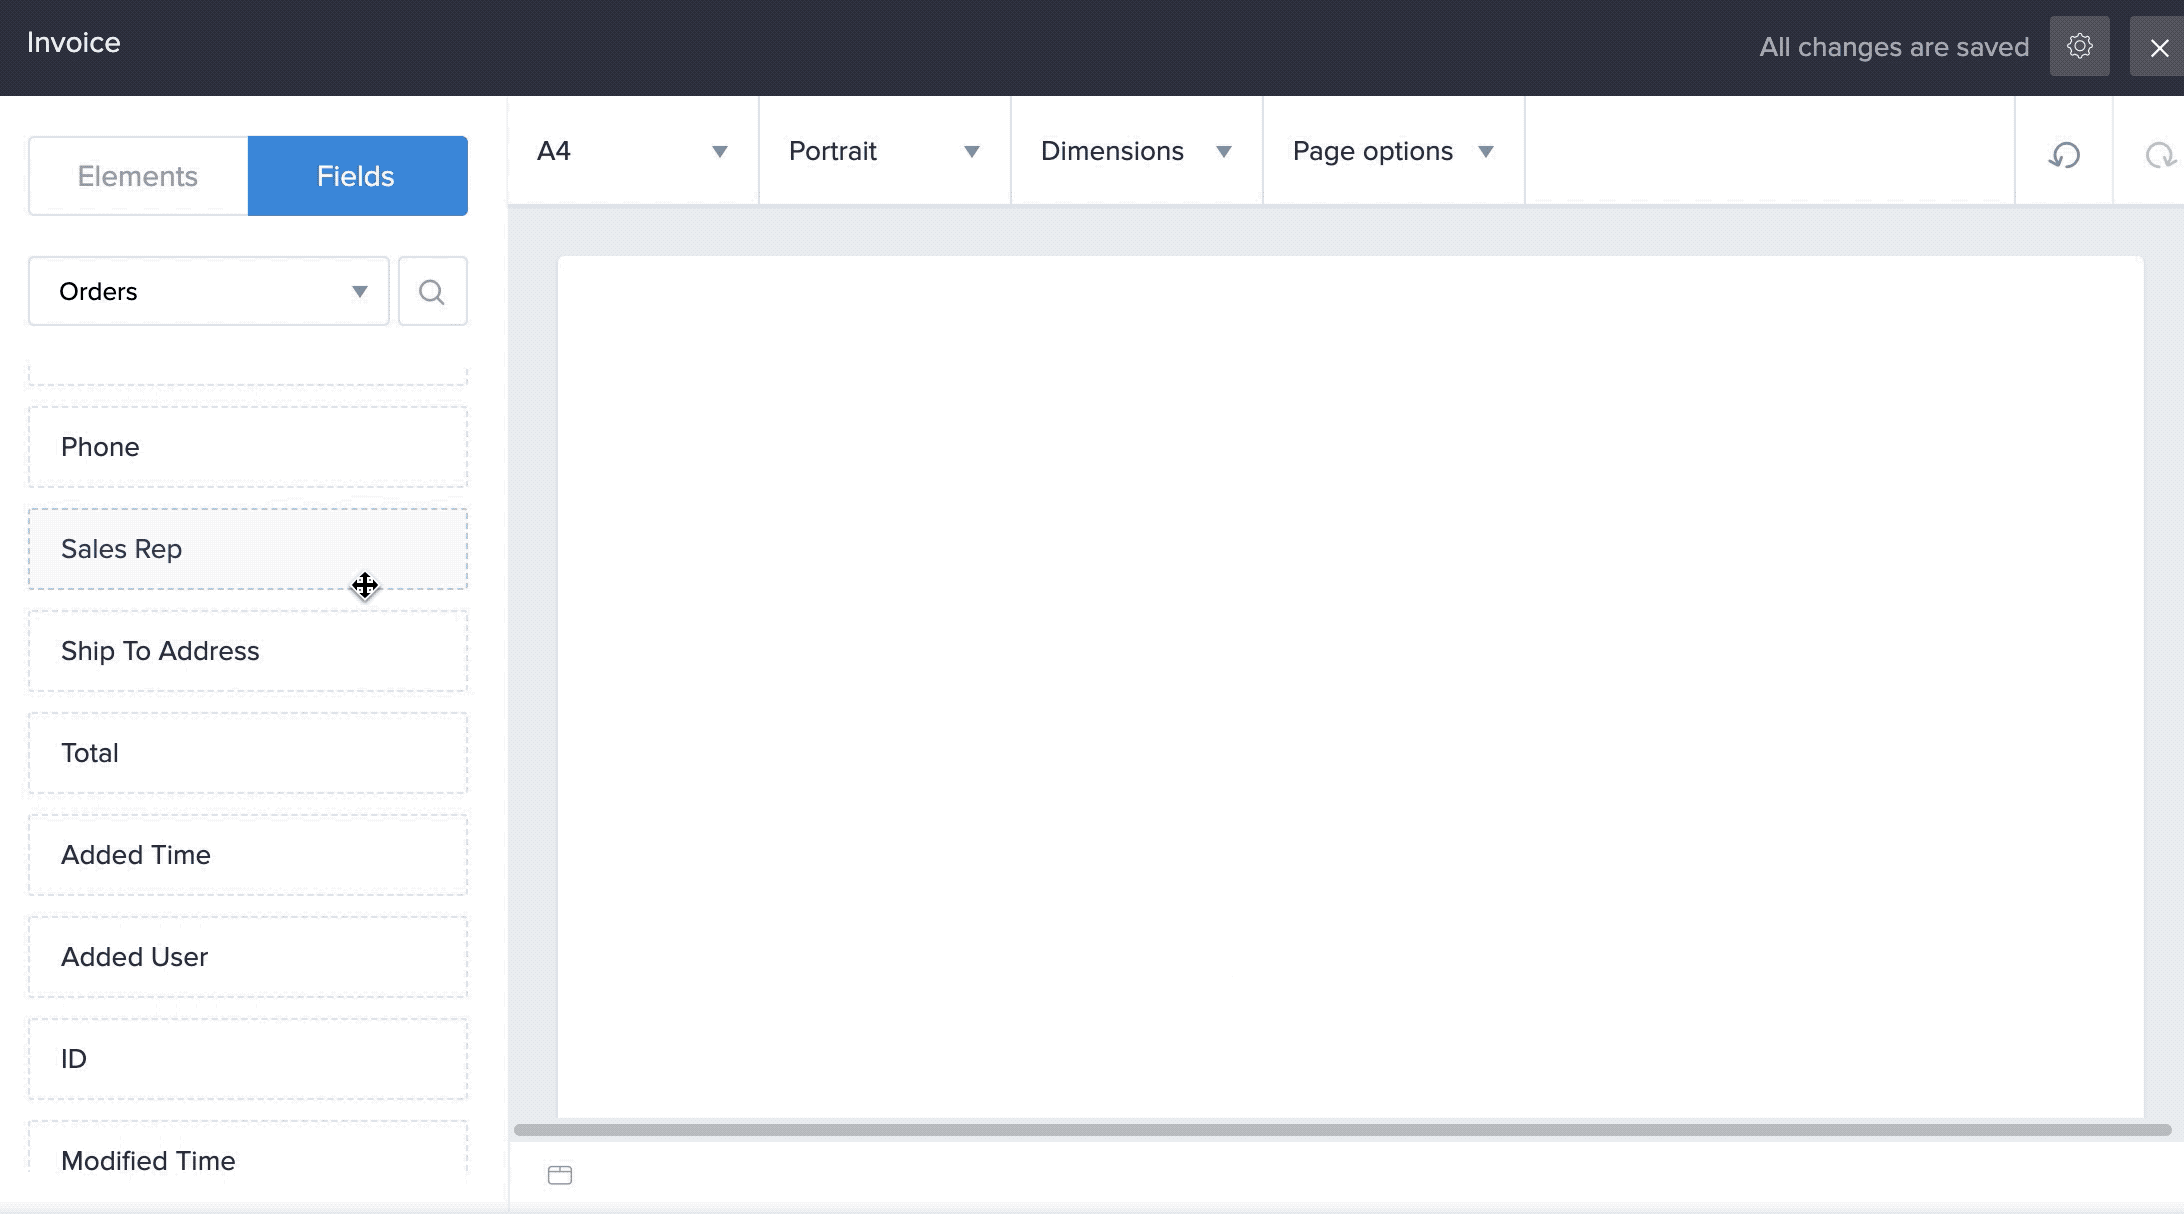Screen dimensions: 2184x1214
Task: Expand the Page options menu
Action: click(x=1393, y=151)
